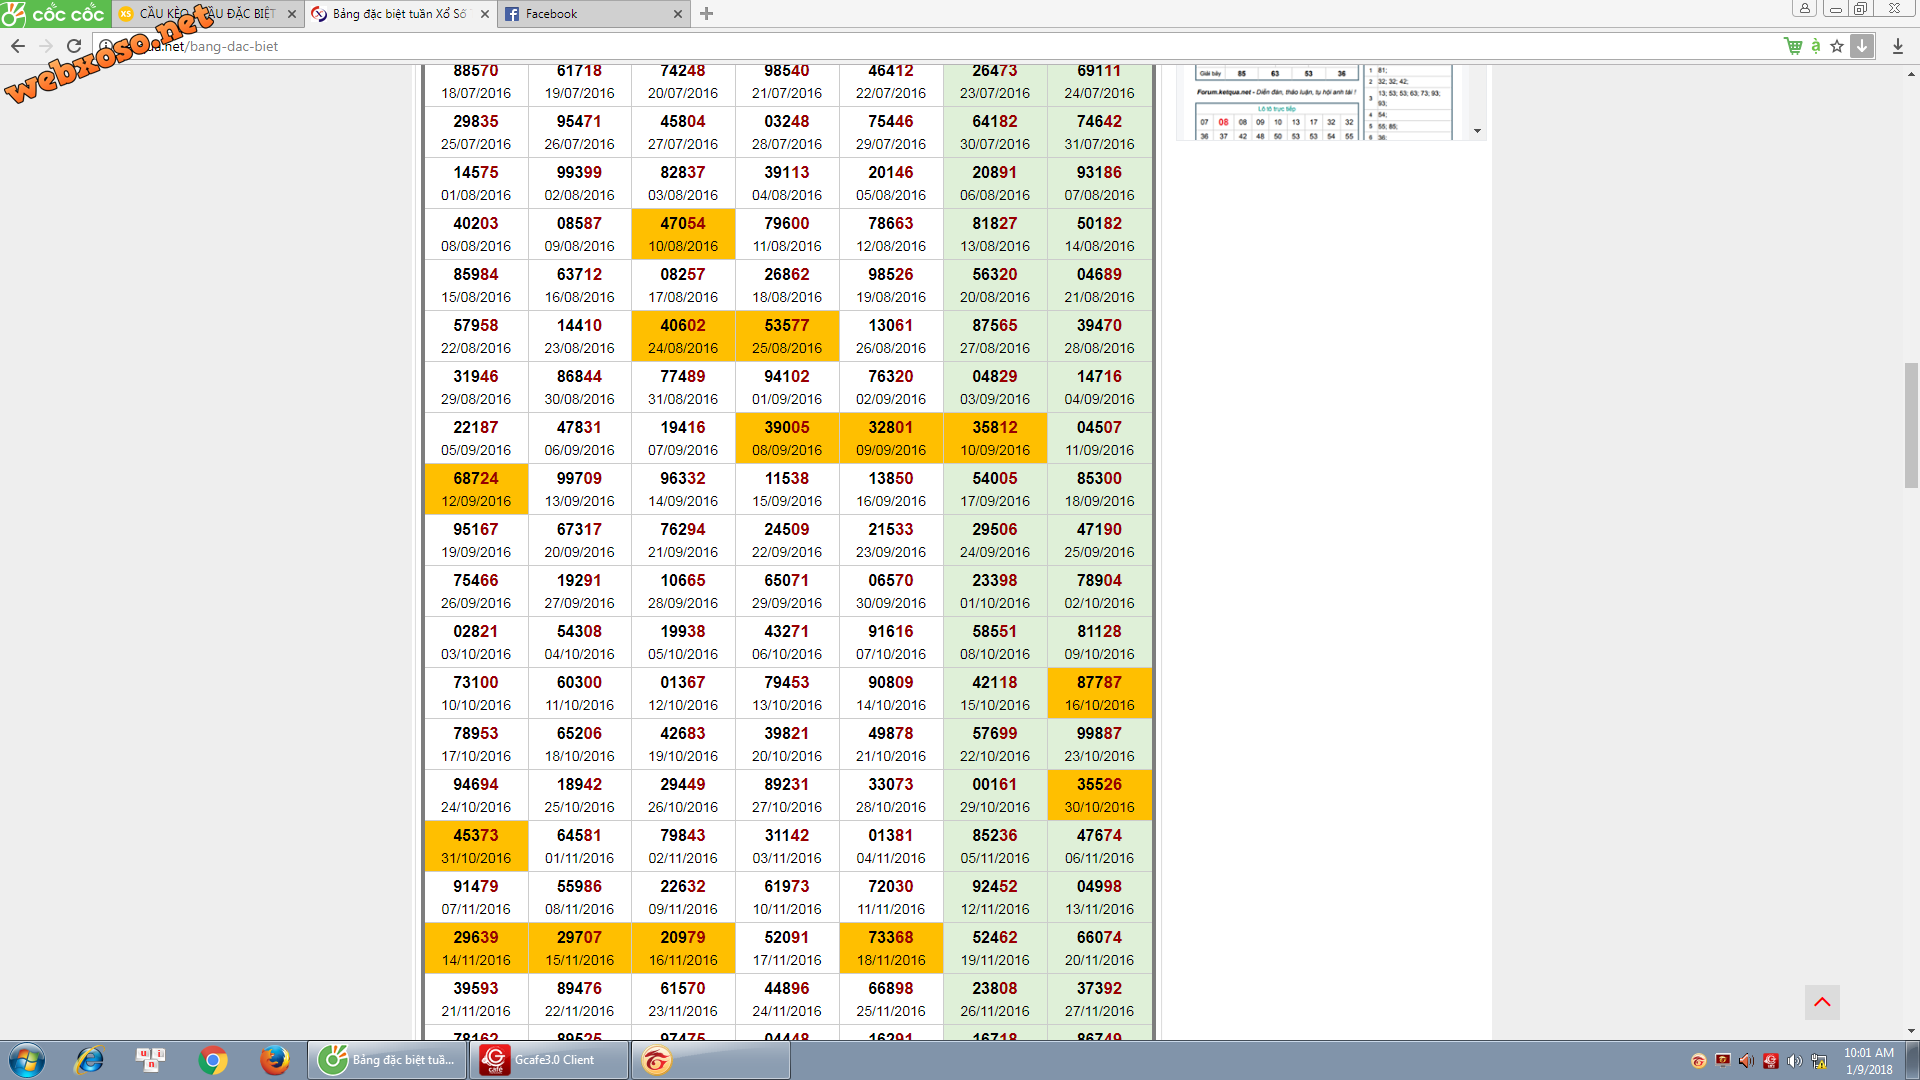Click the page vertical scrollbar thumb
1920x1080 pixels.
(1911, 425)
